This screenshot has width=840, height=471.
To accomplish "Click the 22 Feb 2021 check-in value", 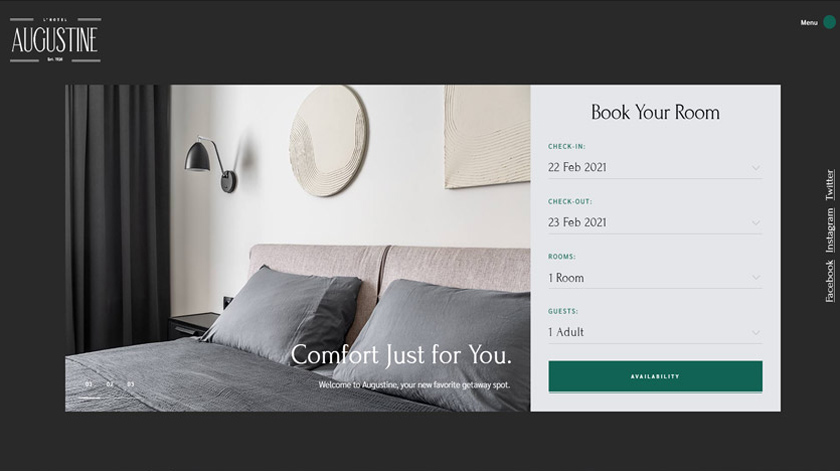I will click(577, 167).
